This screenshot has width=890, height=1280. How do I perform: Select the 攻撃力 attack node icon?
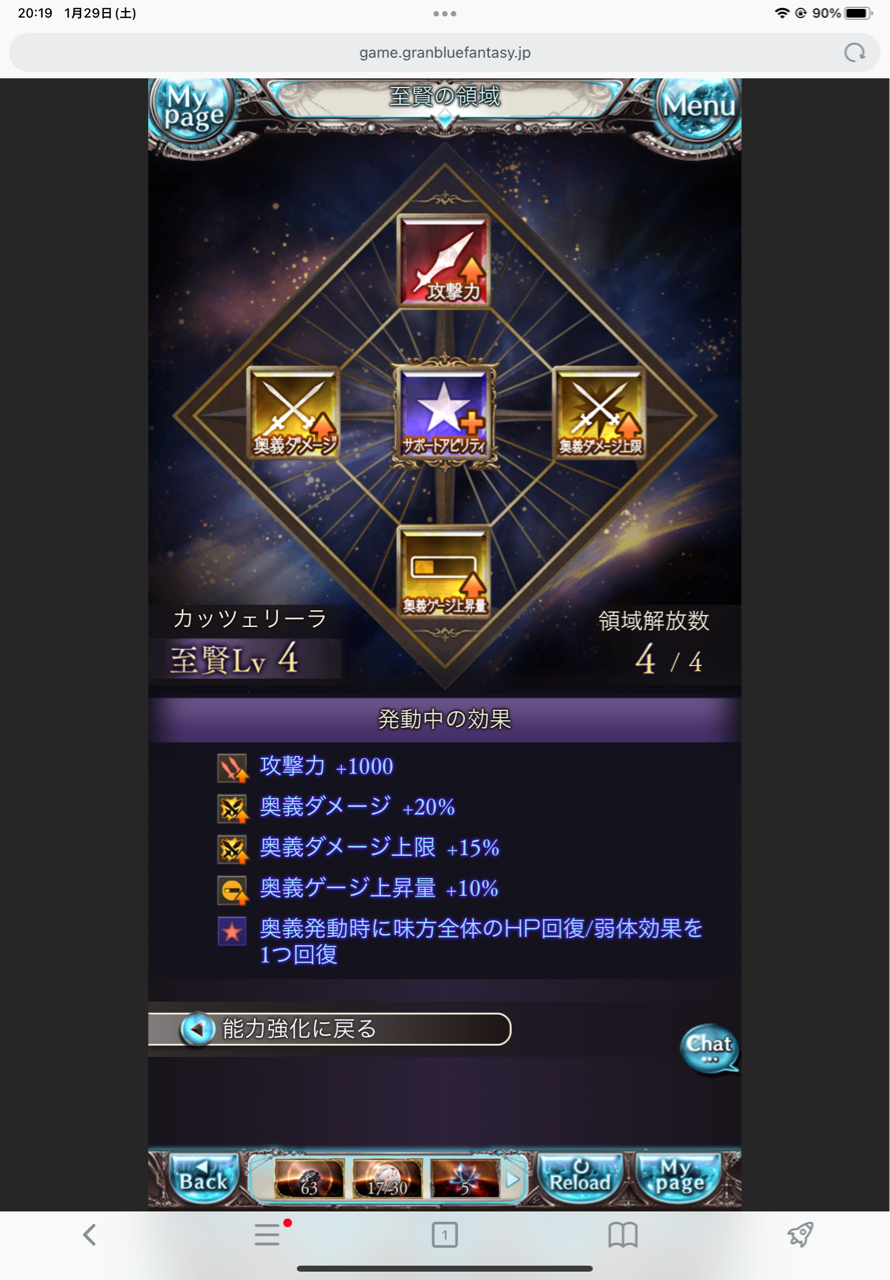444,261
